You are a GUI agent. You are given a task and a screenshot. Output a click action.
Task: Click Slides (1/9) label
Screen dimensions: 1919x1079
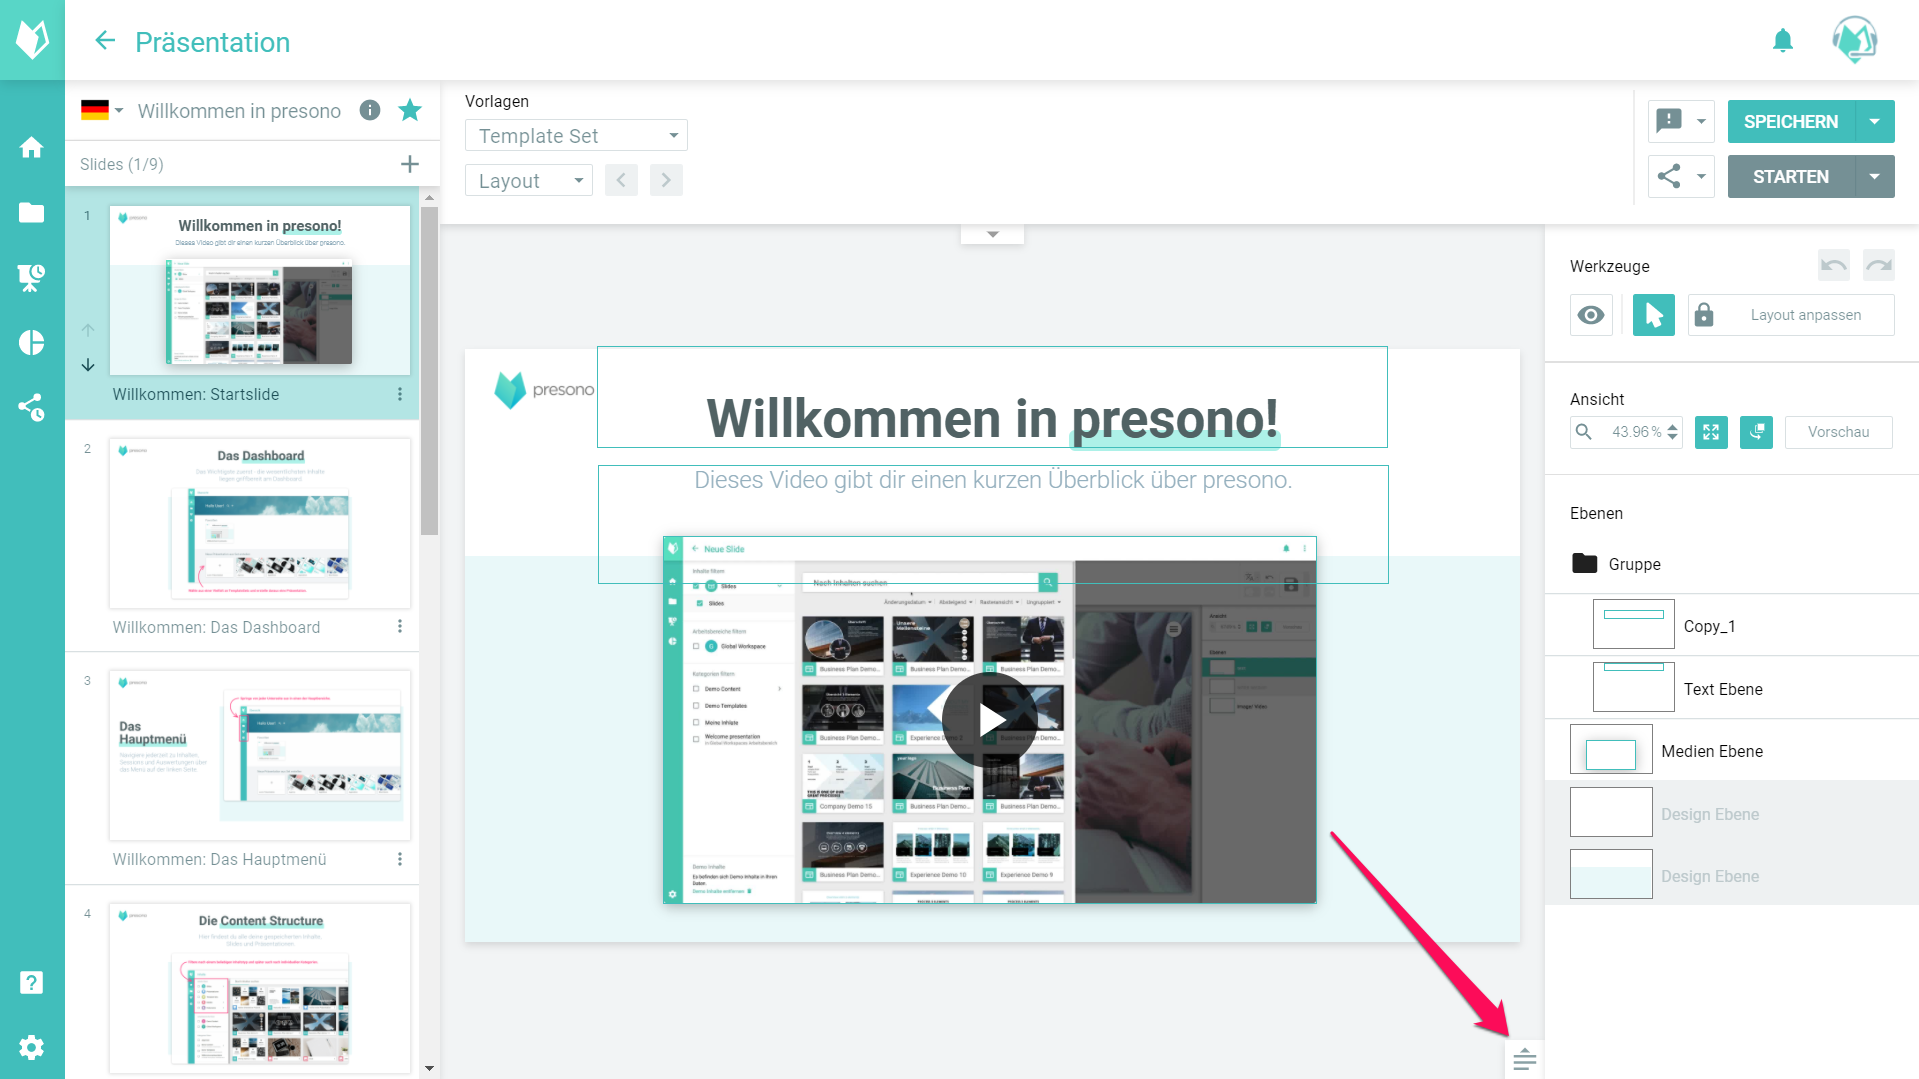(122, 164)
